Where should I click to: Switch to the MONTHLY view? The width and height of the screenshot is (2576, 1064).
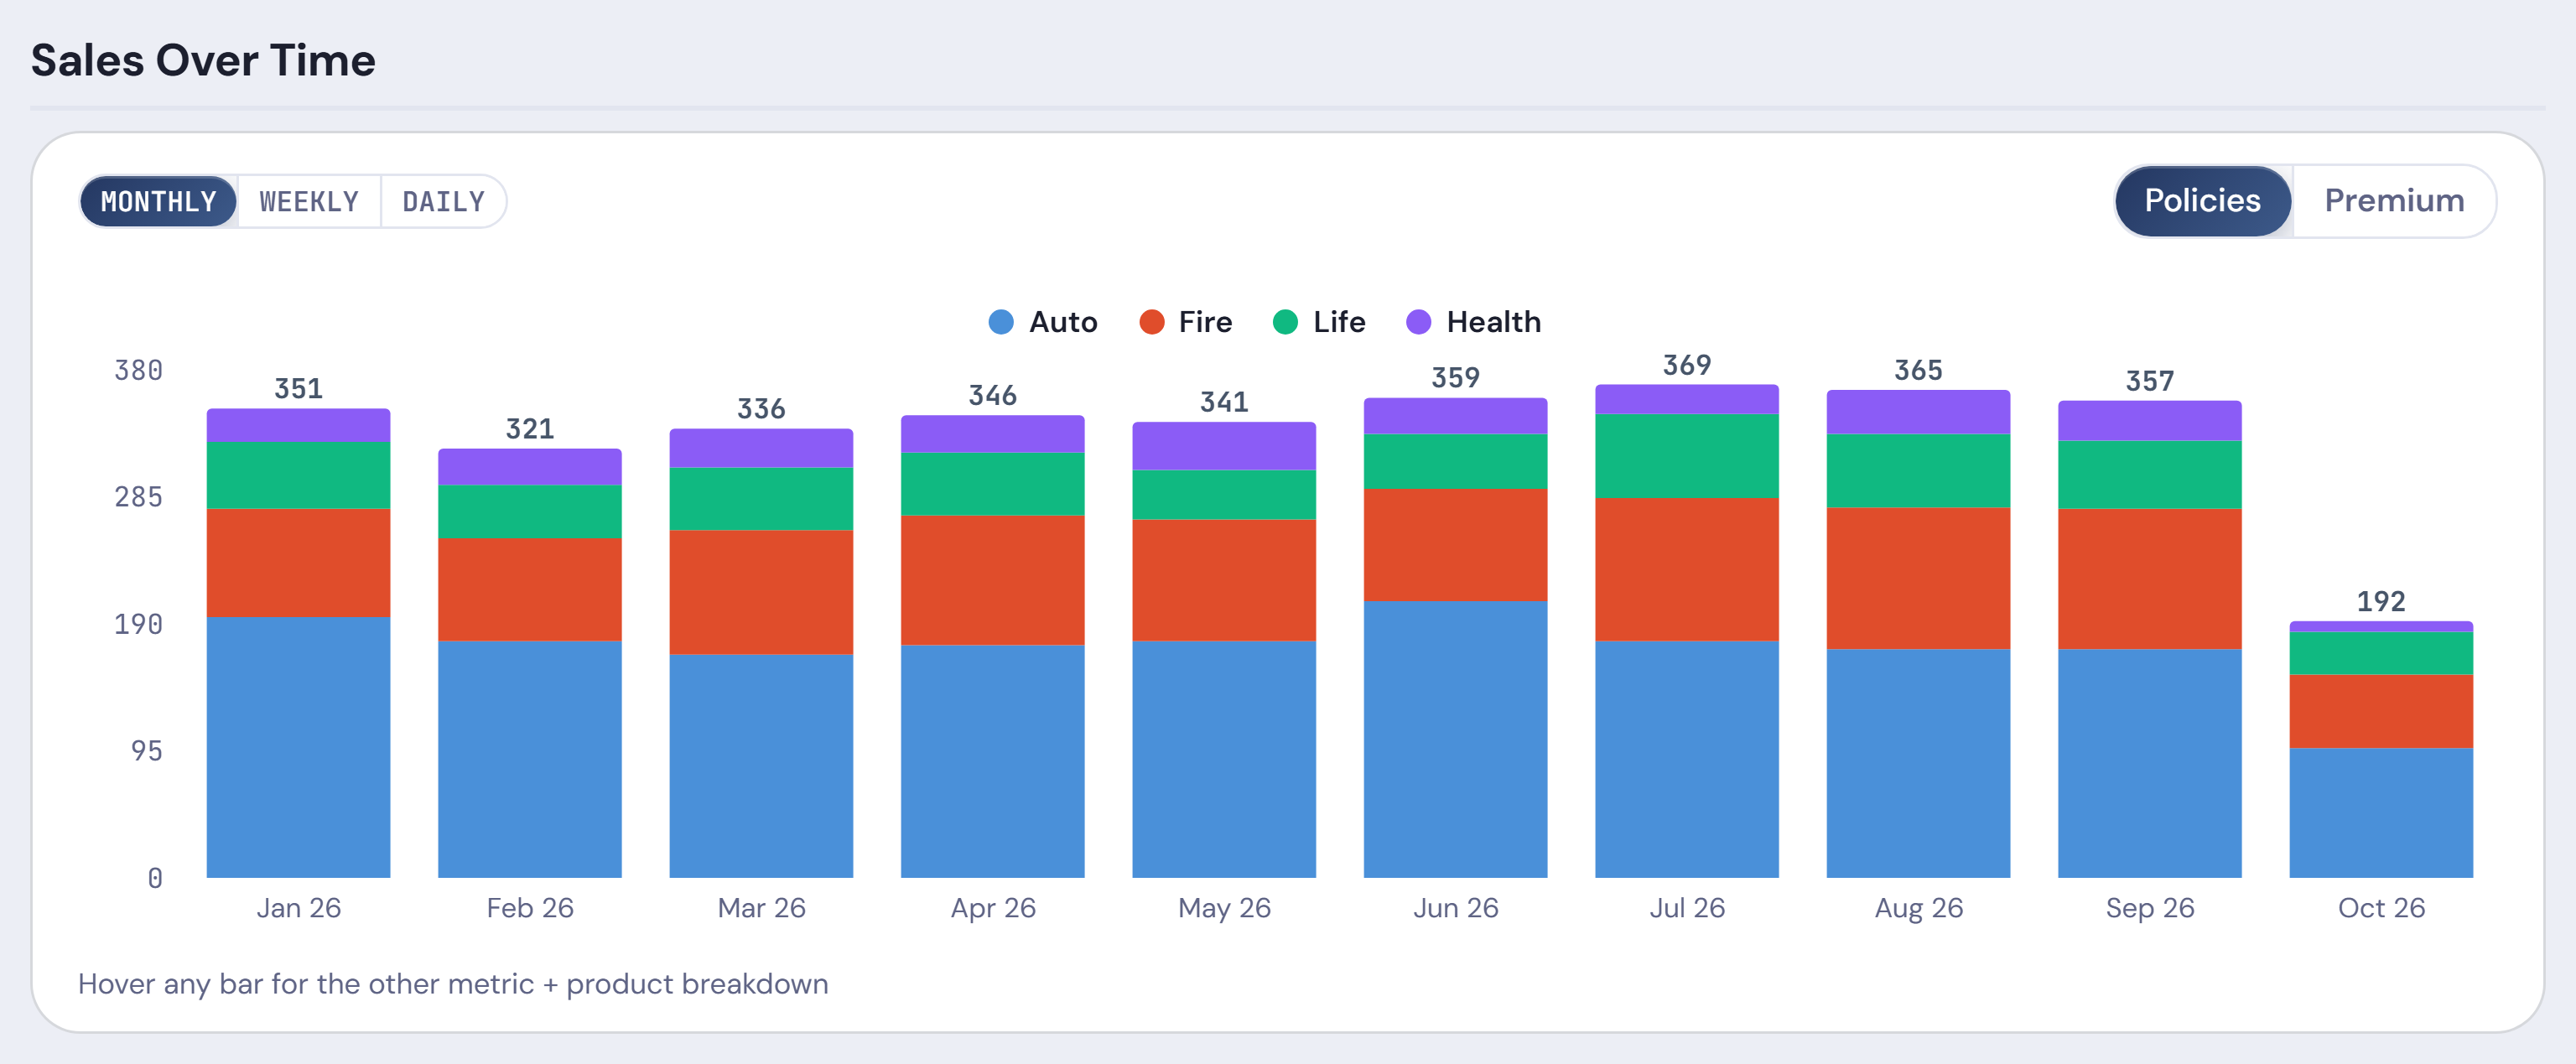point(158,201)
